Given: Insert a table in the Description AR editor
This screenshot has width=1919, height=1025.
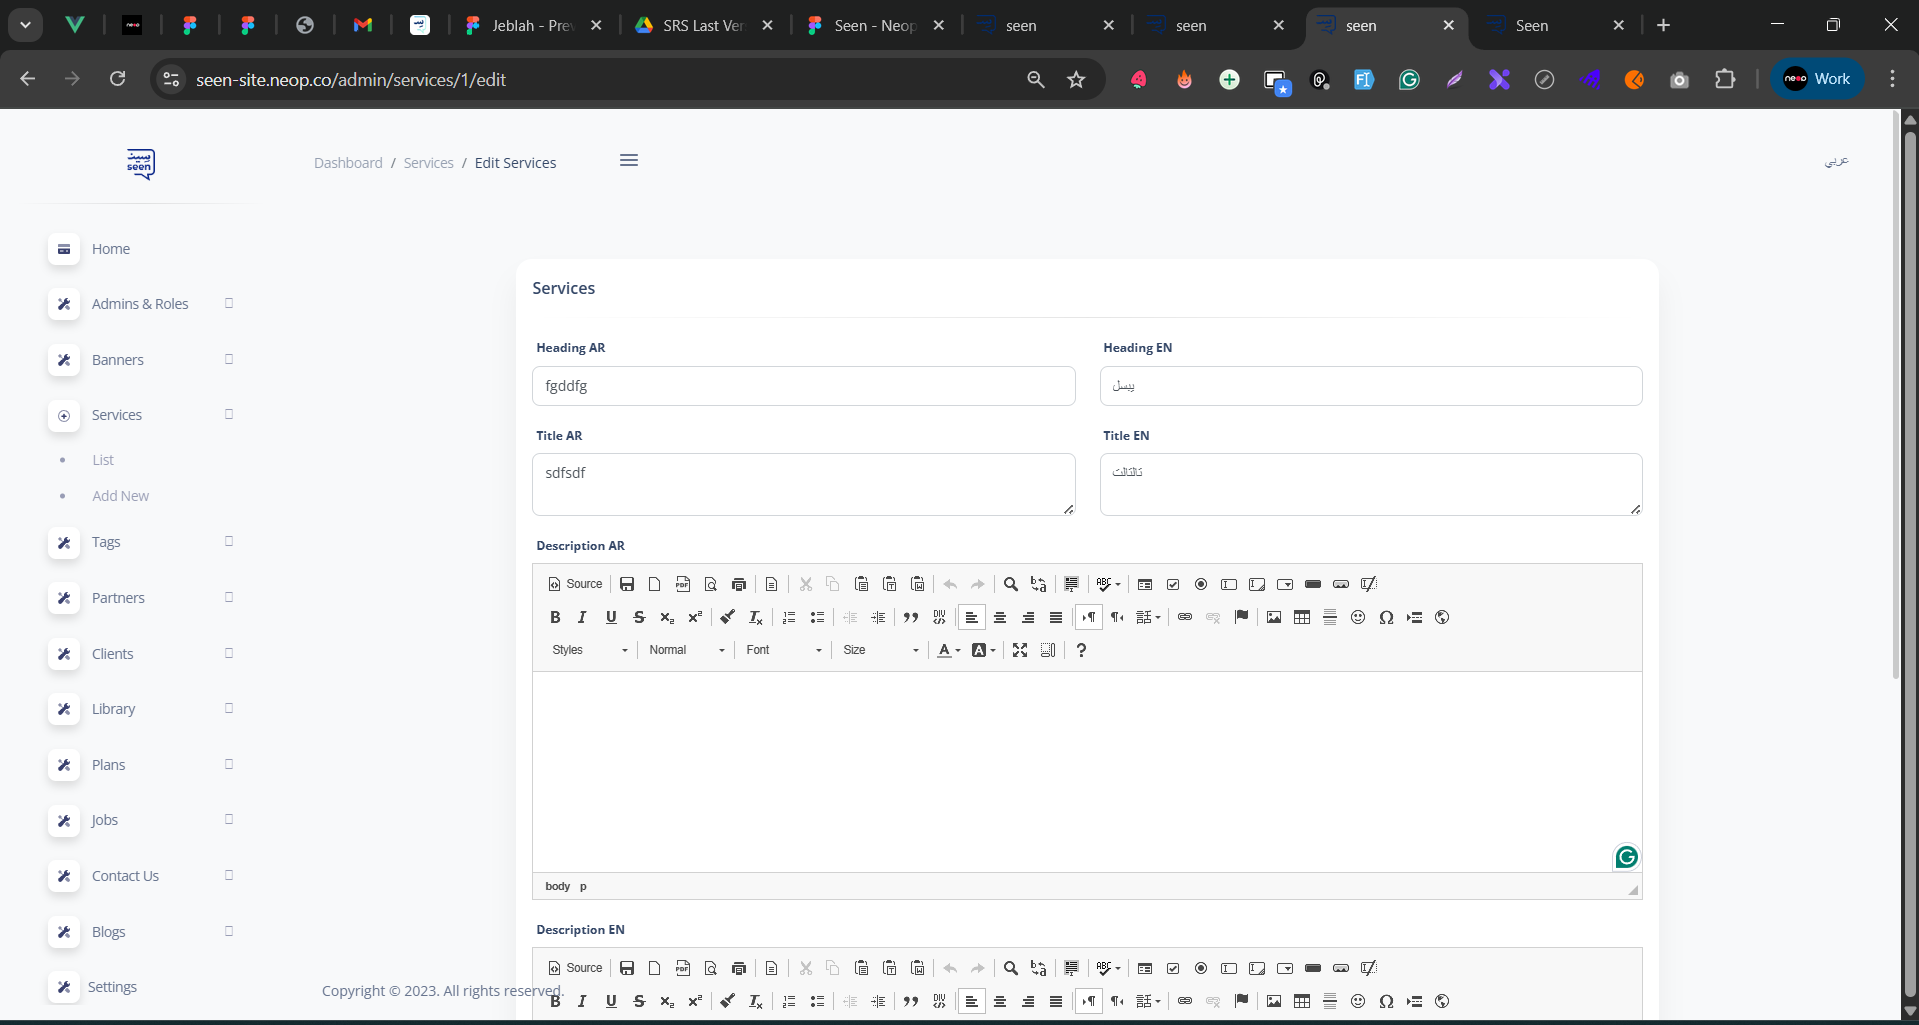Looking at the screenshot, I should tap(1301, 617).
